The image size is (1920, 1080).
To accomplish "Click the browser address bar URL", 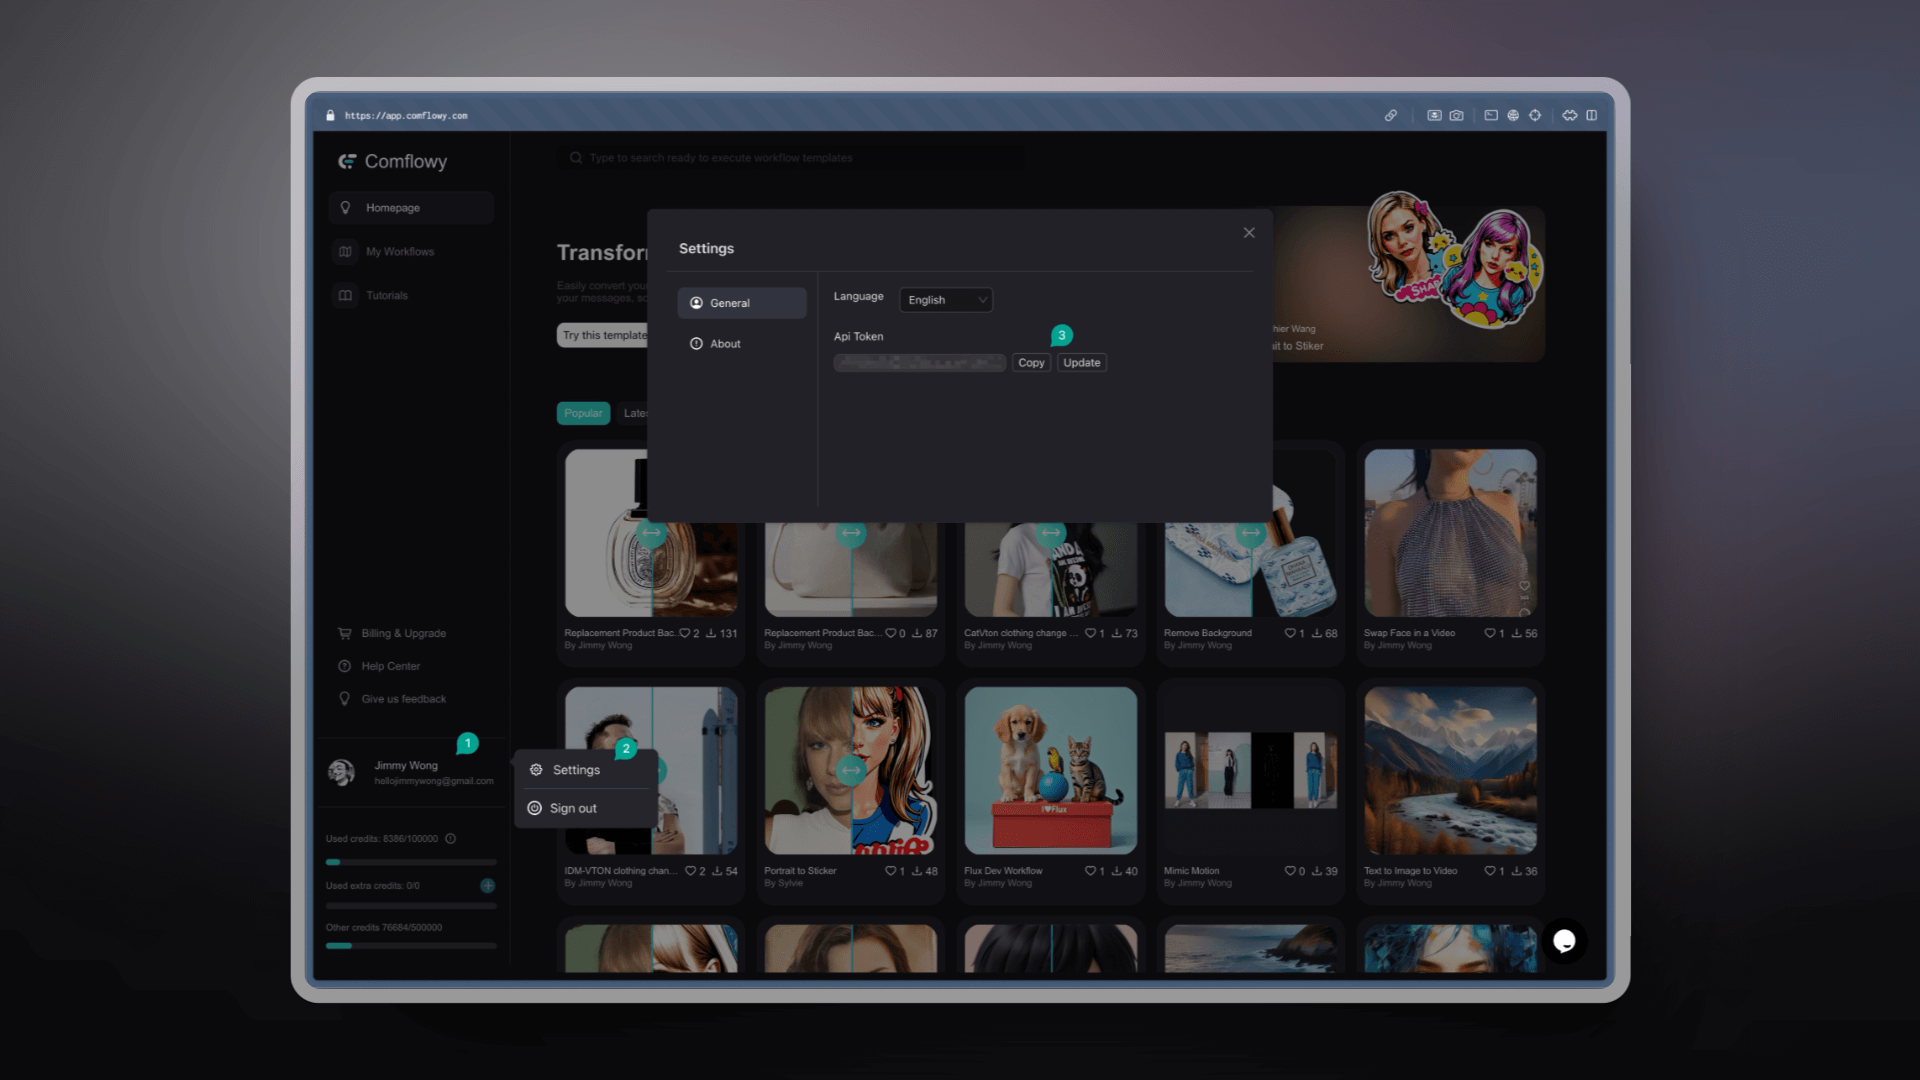I will click(x=406, y=116).
